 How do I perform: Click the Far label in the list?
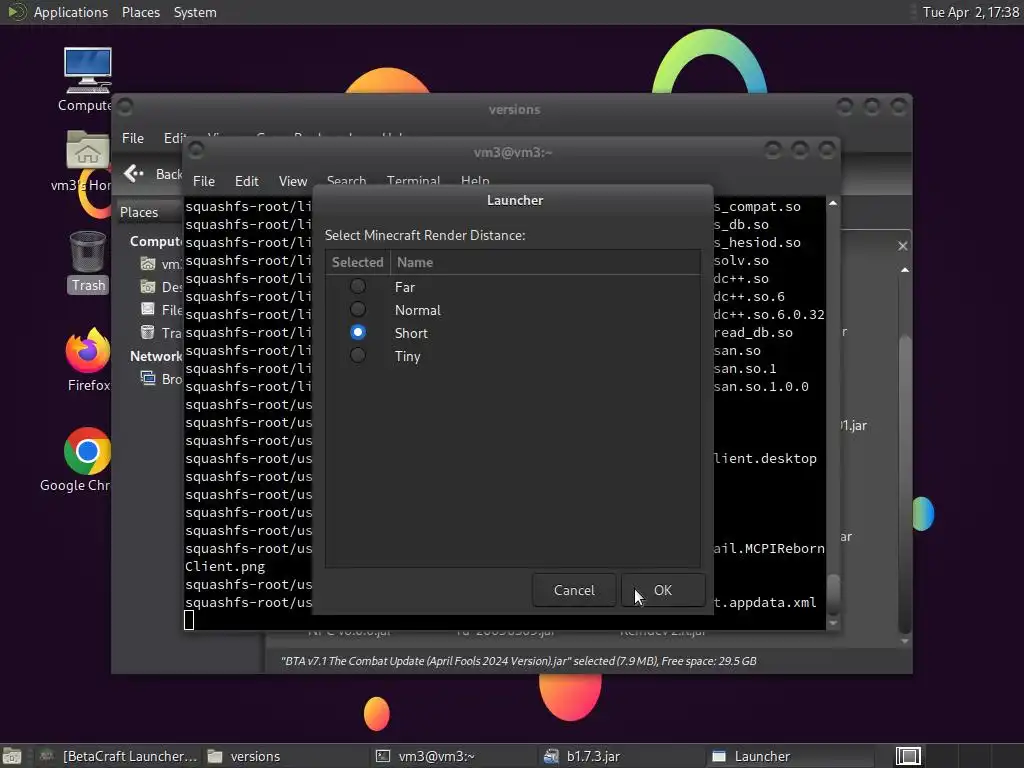click(405, 287)
